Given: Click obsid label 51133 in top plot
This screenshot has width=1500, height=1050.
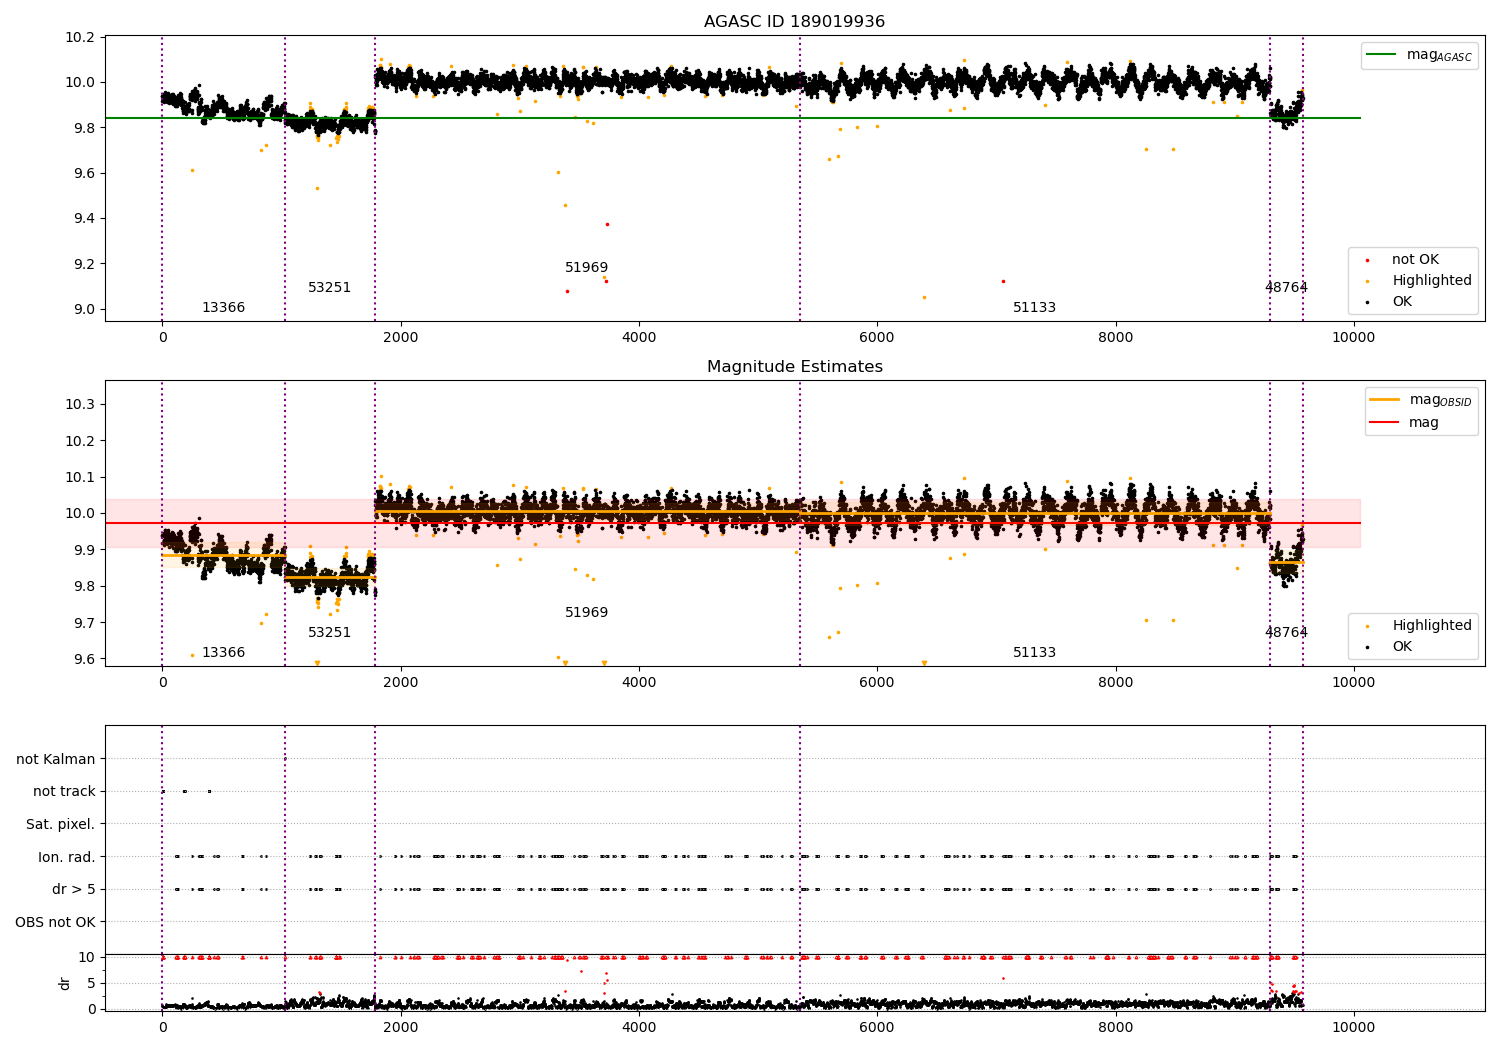Looking at the screenshot, I should pos(1034,308).
